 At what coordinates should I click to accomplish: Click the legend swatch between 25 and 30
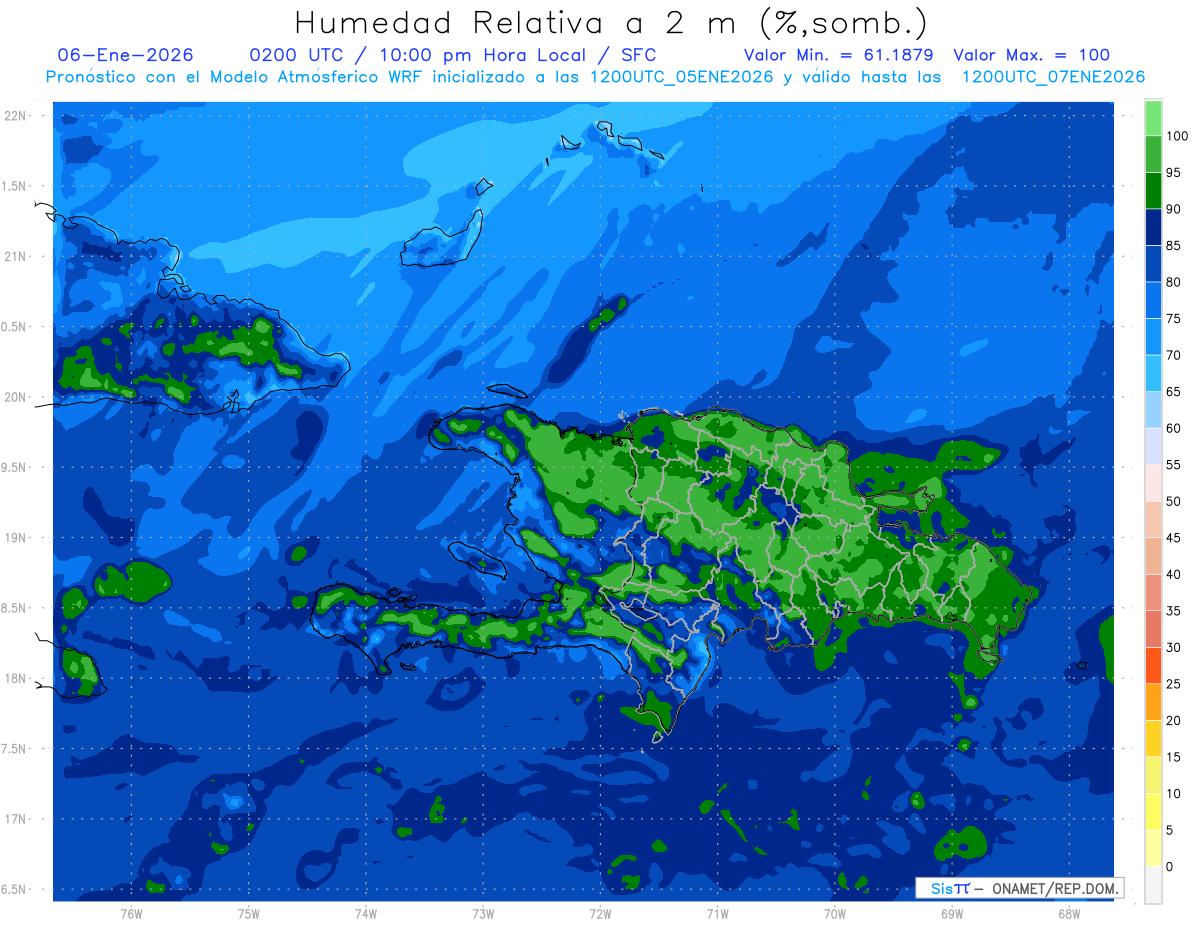pos(1153,666)
